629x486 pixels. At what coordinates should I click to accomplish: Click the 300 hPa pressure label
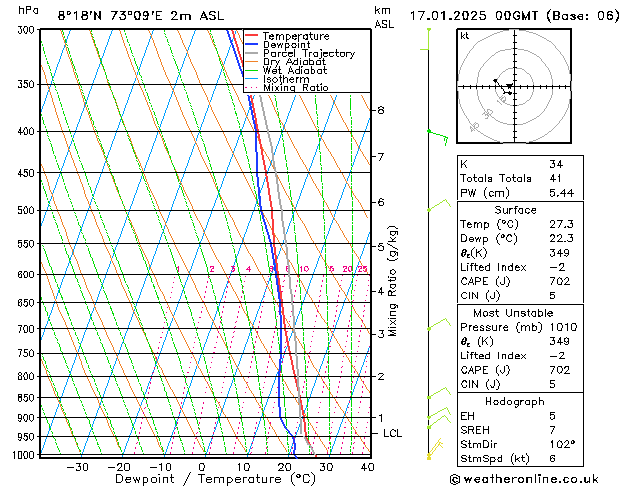point(28,30)
